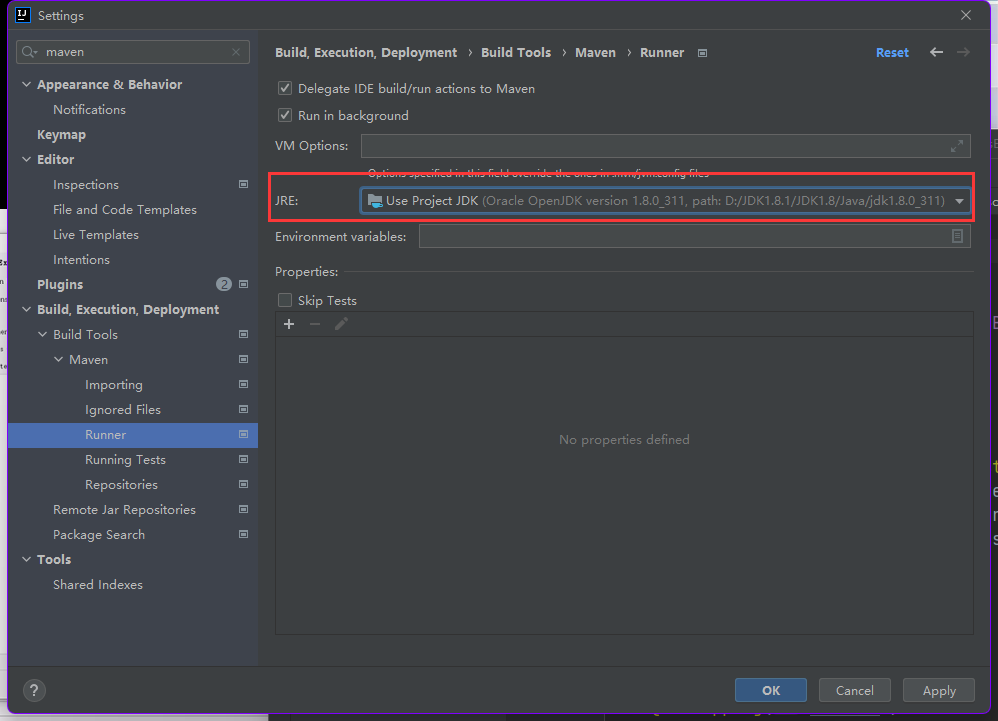Screen dimensions: 998x721
Task: Click the help question mark icon
Action: point(34,690)
